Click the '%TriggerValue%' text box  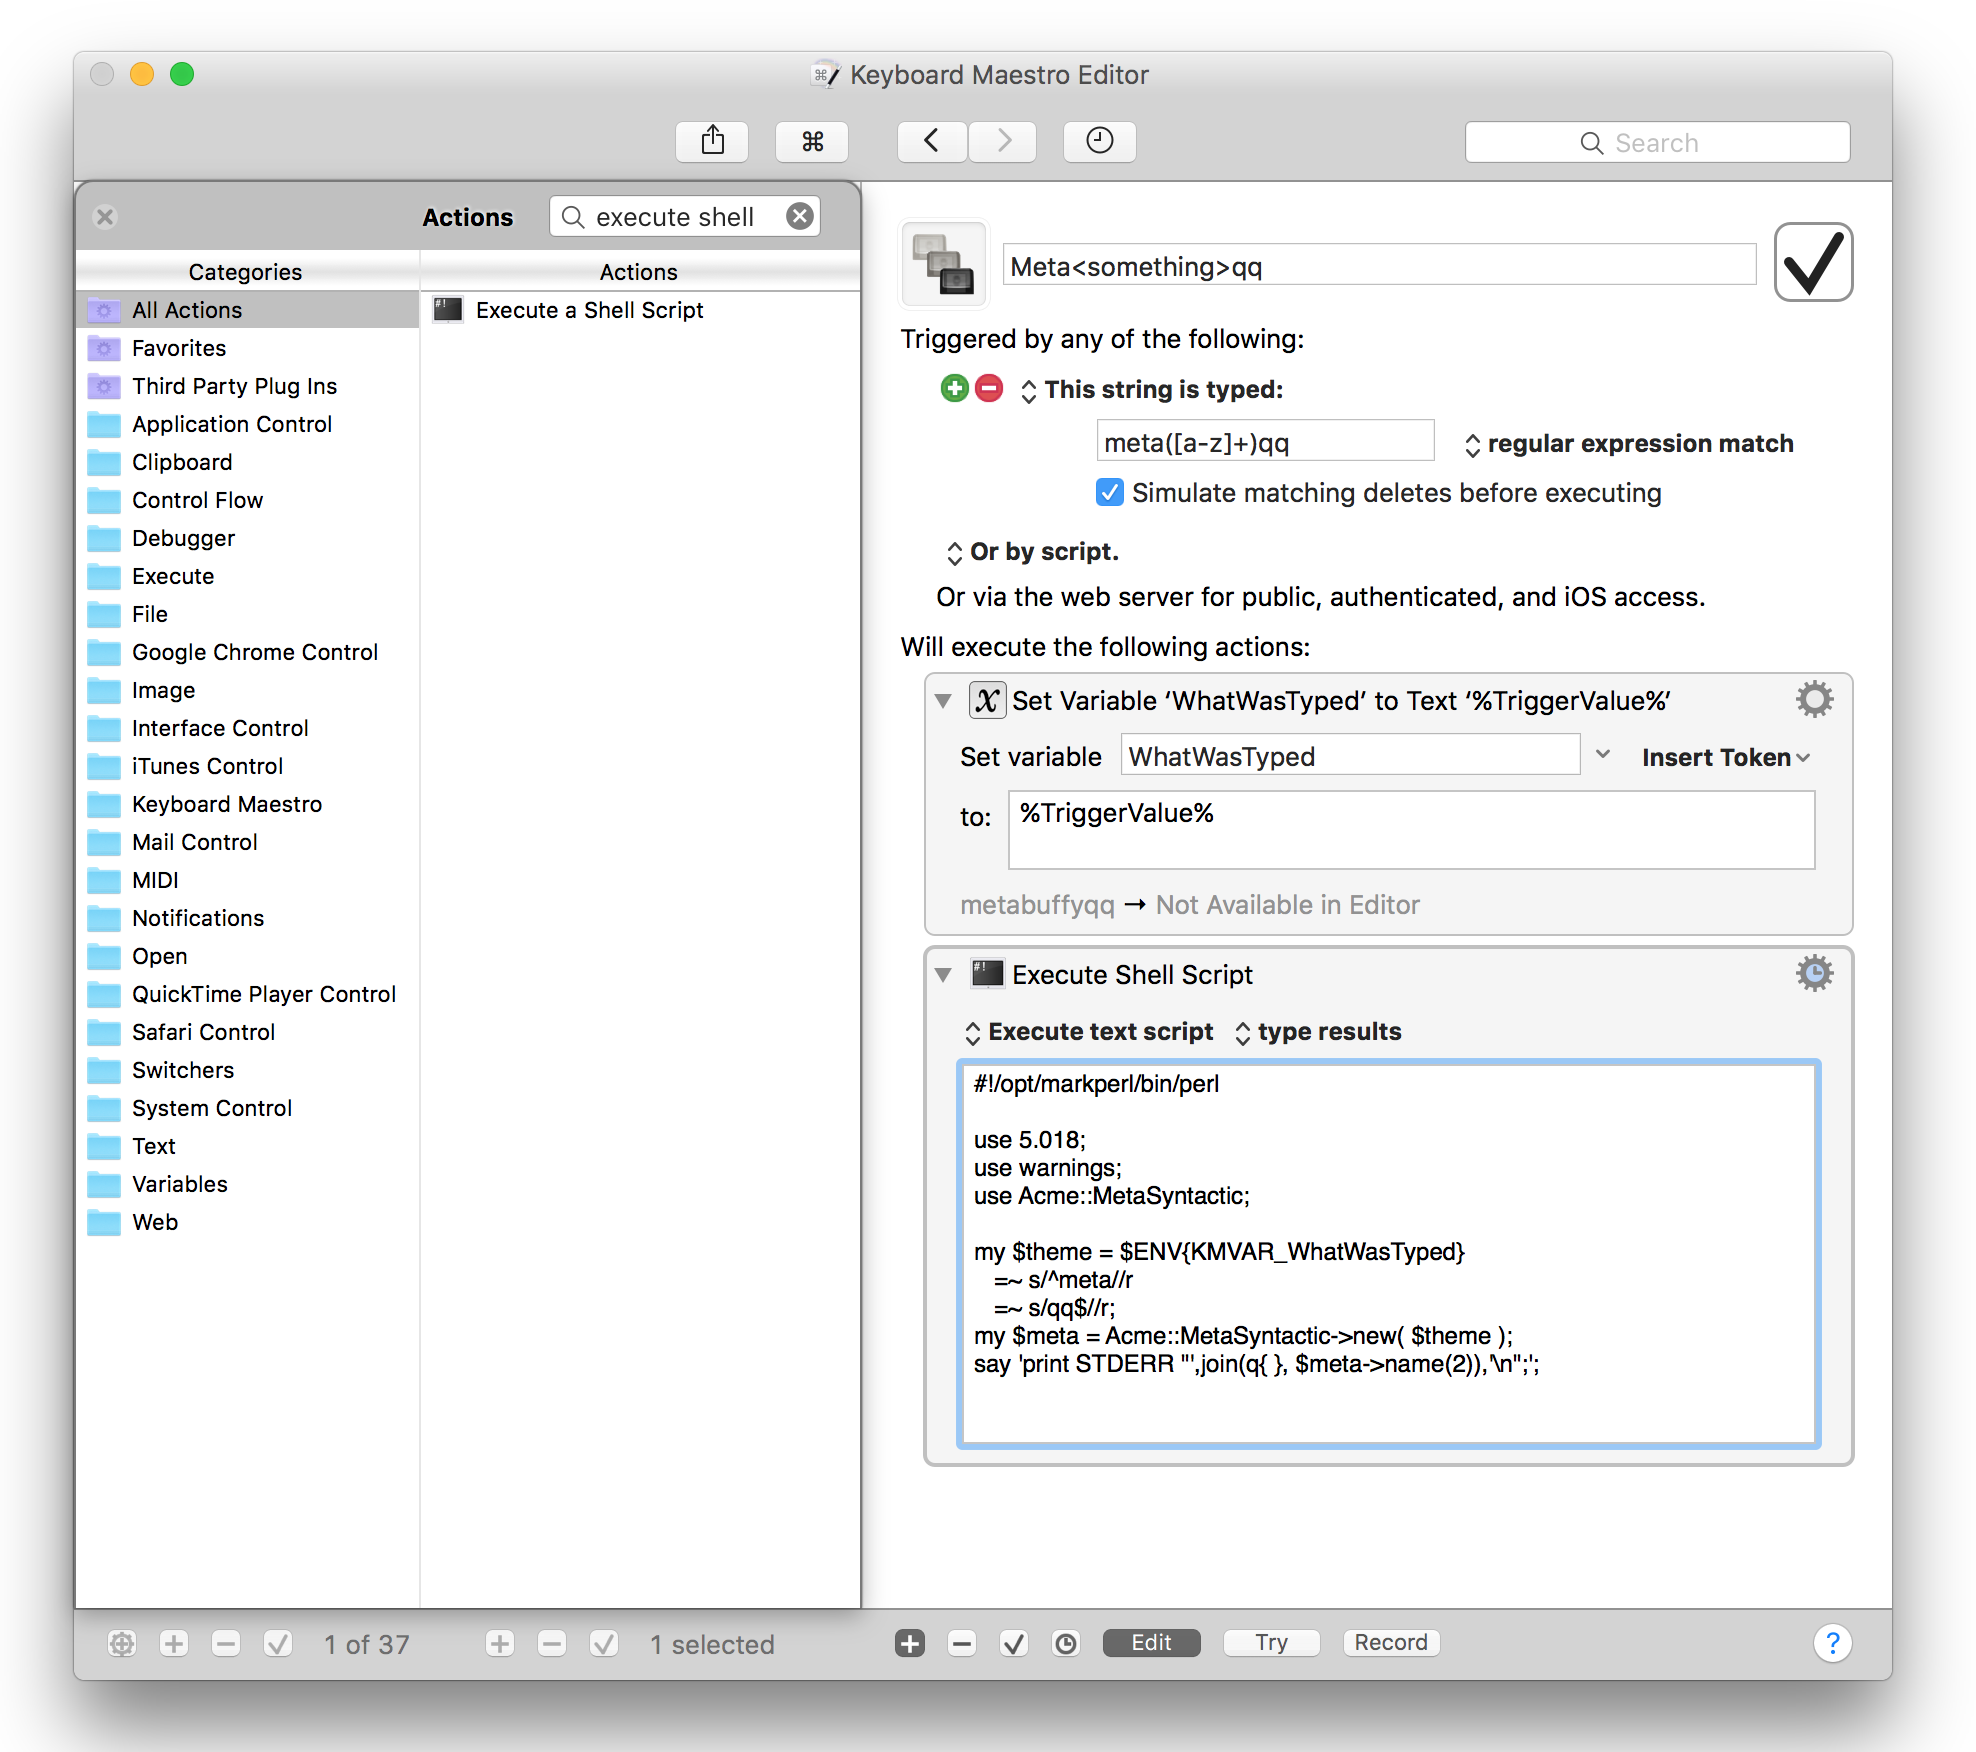pyautogui.click(x=1411, y=829)
